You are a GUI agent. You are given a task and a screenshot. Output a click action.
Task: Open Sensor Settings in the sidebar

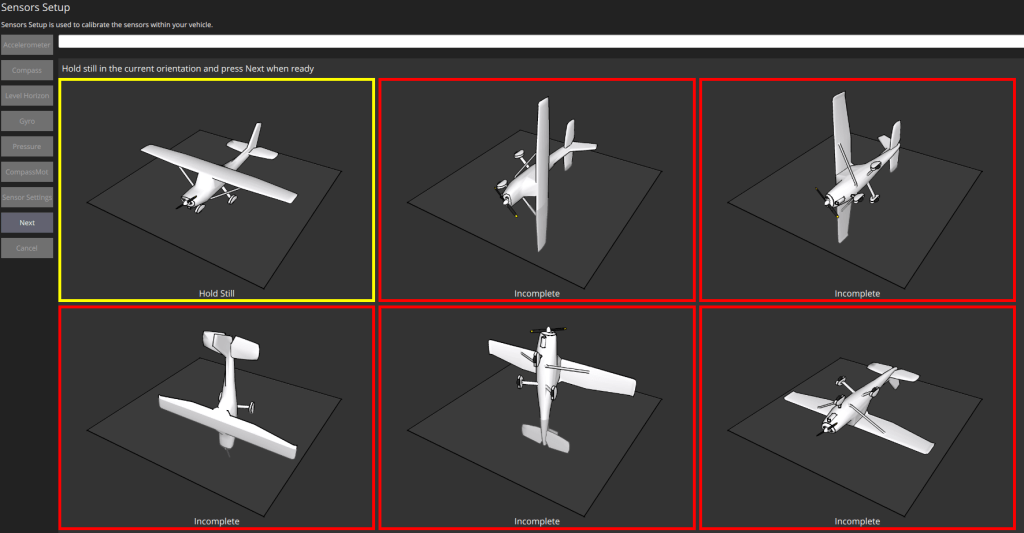[x=27, y=197]
